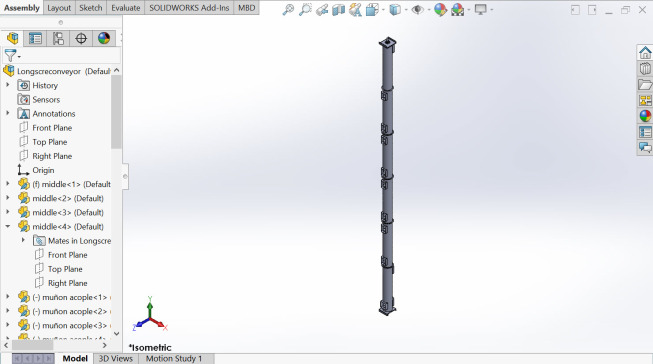This screenshot has width=653, height=364.
Task: Select Top Plane under middle<4>
Action: 58,269
